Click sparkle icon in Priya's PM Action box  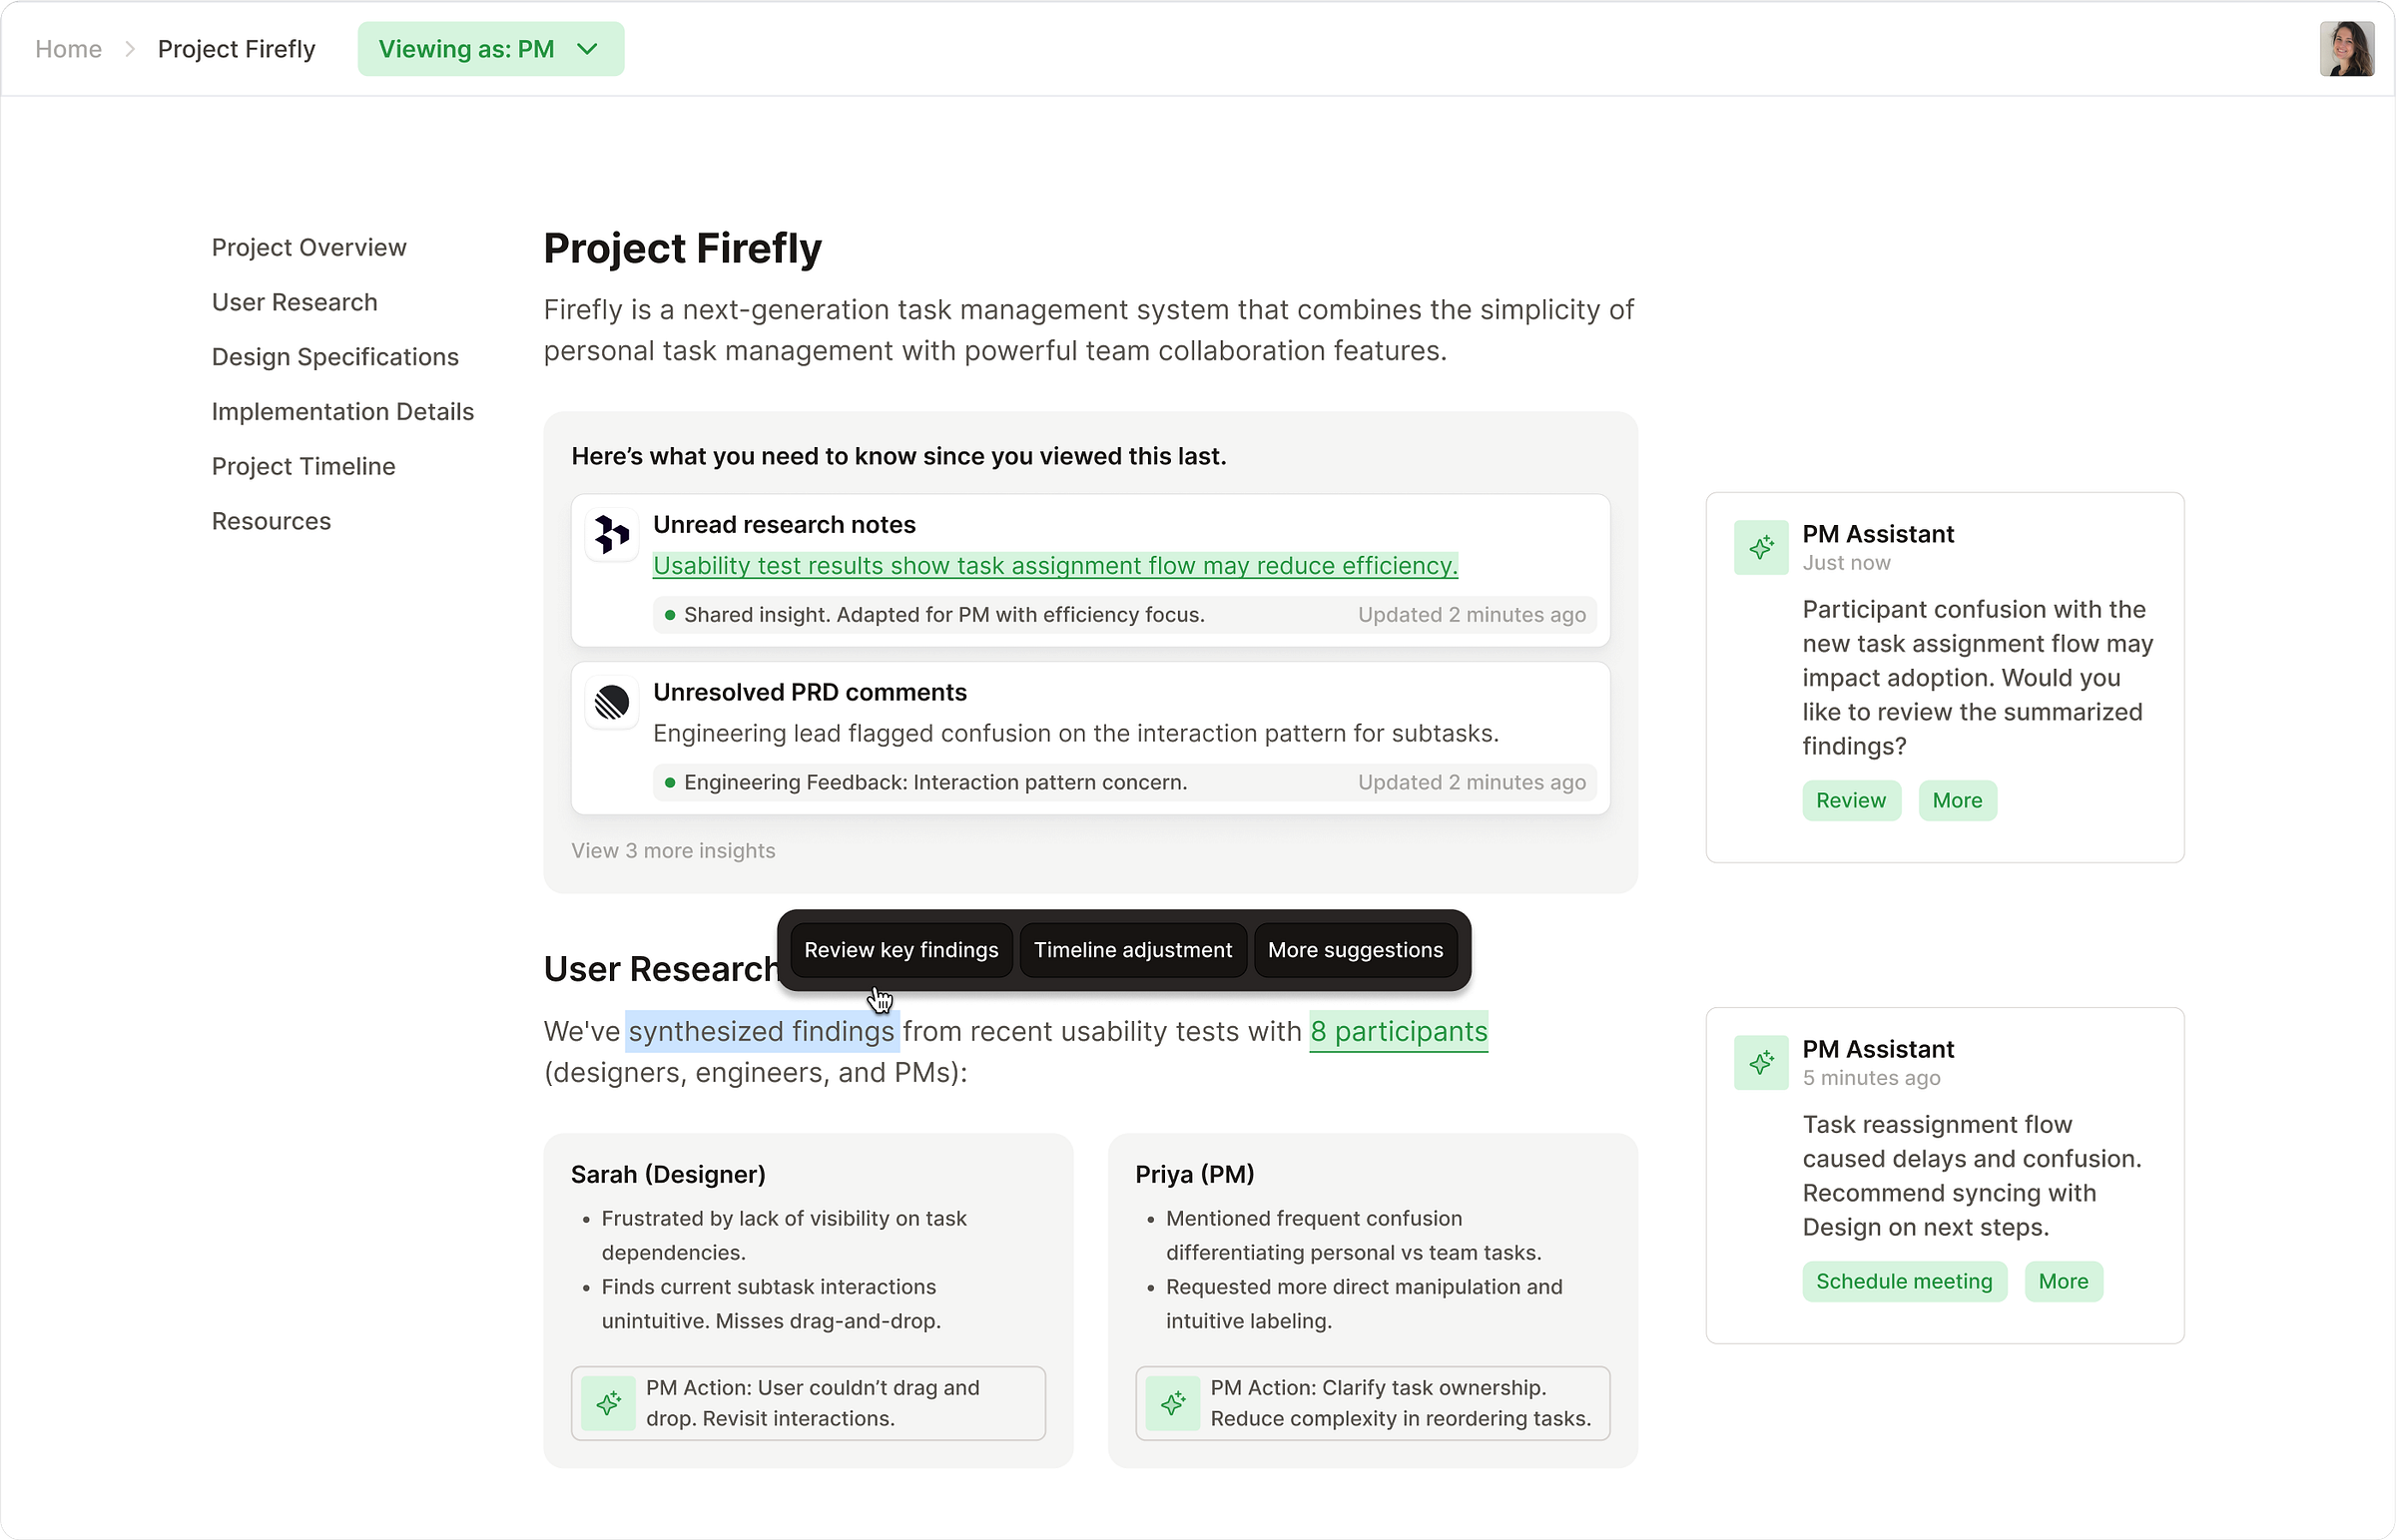1172,1403
